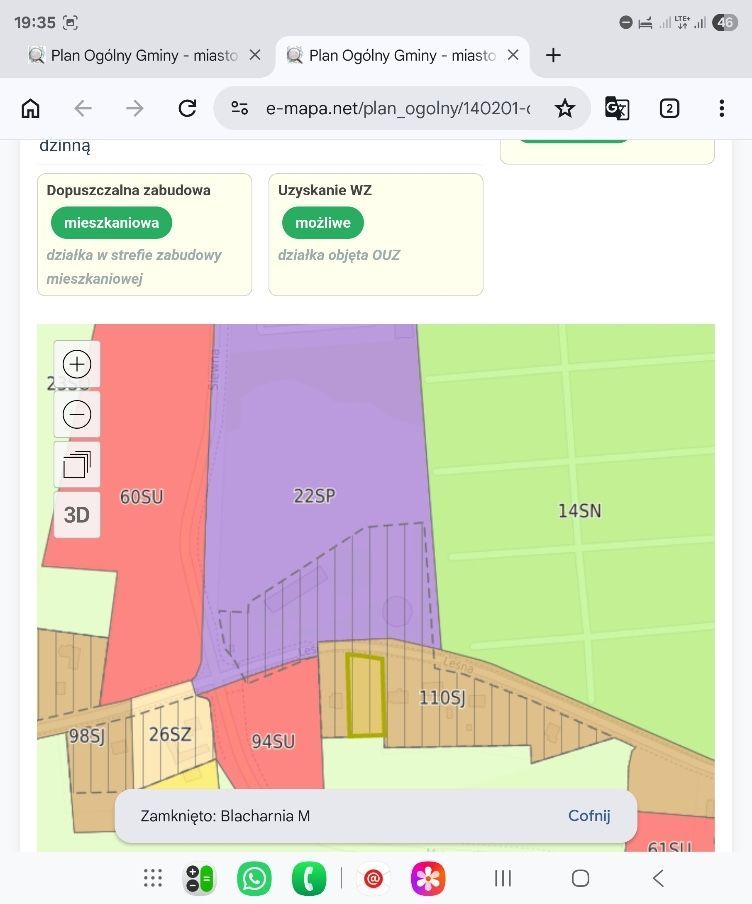Zoom in on the map
The height and width of the screenshot is (904, 752).
coord(77,364)
